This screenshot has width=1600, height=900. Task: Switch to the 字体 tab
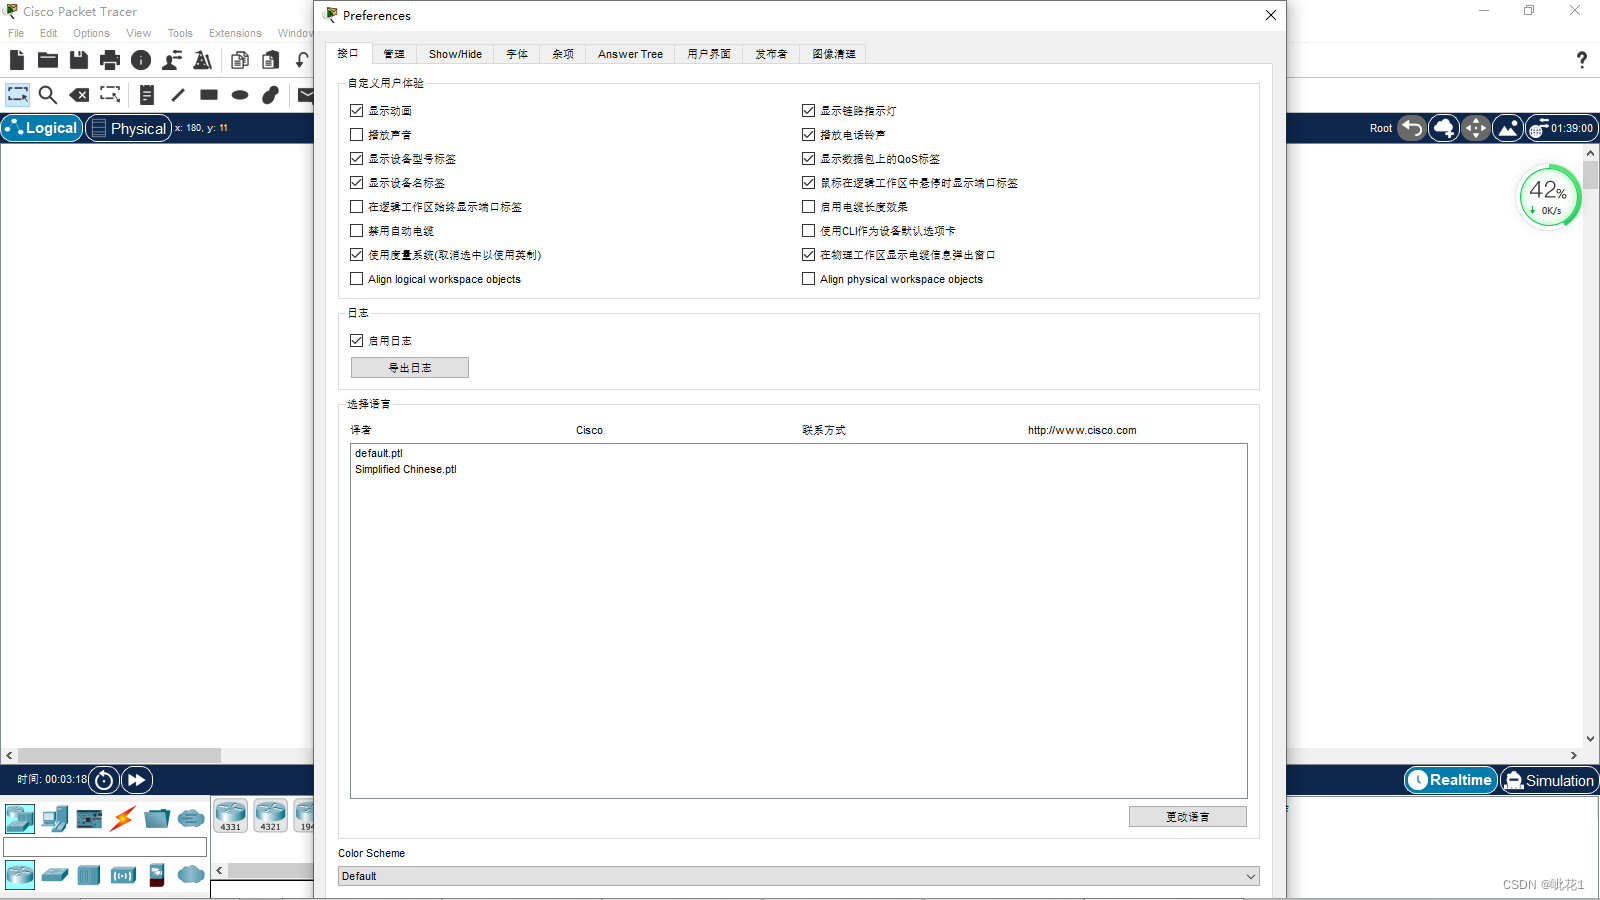517,54
